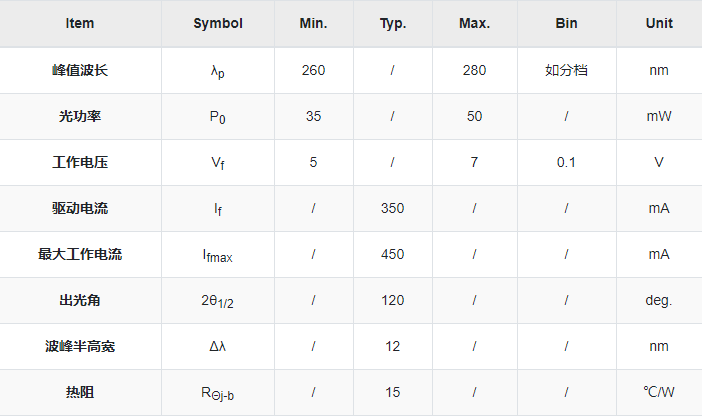The width and height of the screenshot is (702, 416).
Task: Select the 热阻 row label
Action: pos(80,392)
